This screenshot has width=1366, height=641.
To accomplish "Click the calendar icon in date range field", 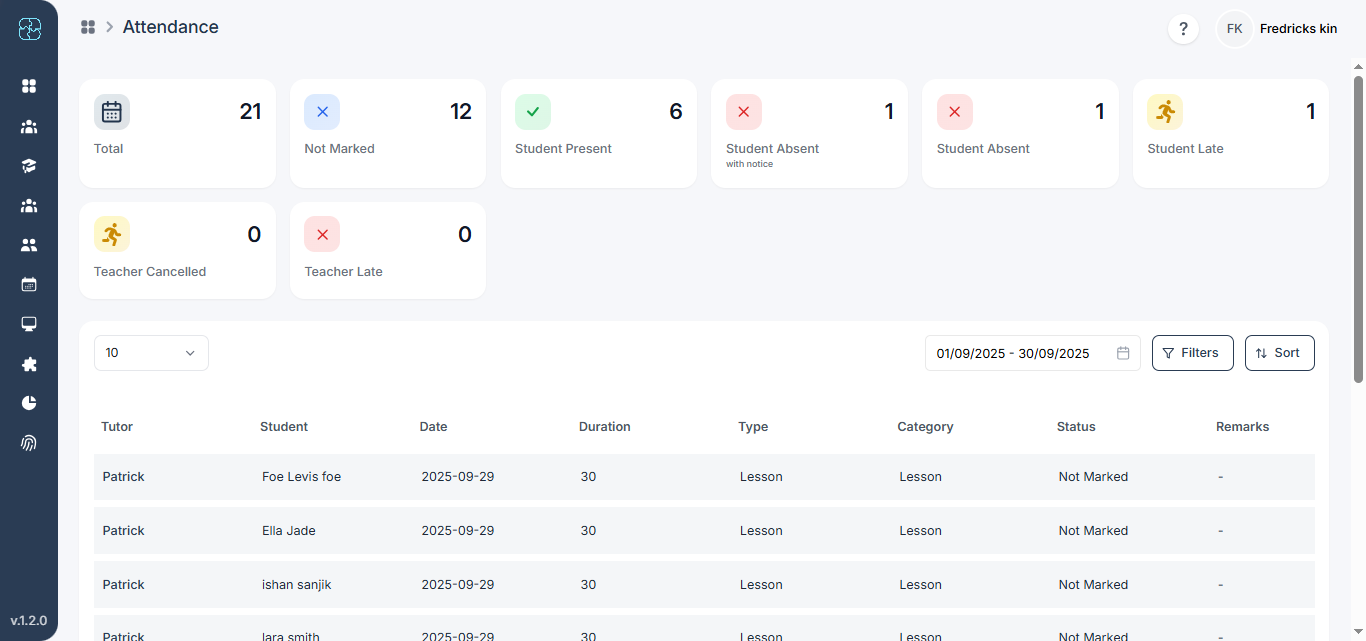I will pyautogui.click(x=1123, y=353).
